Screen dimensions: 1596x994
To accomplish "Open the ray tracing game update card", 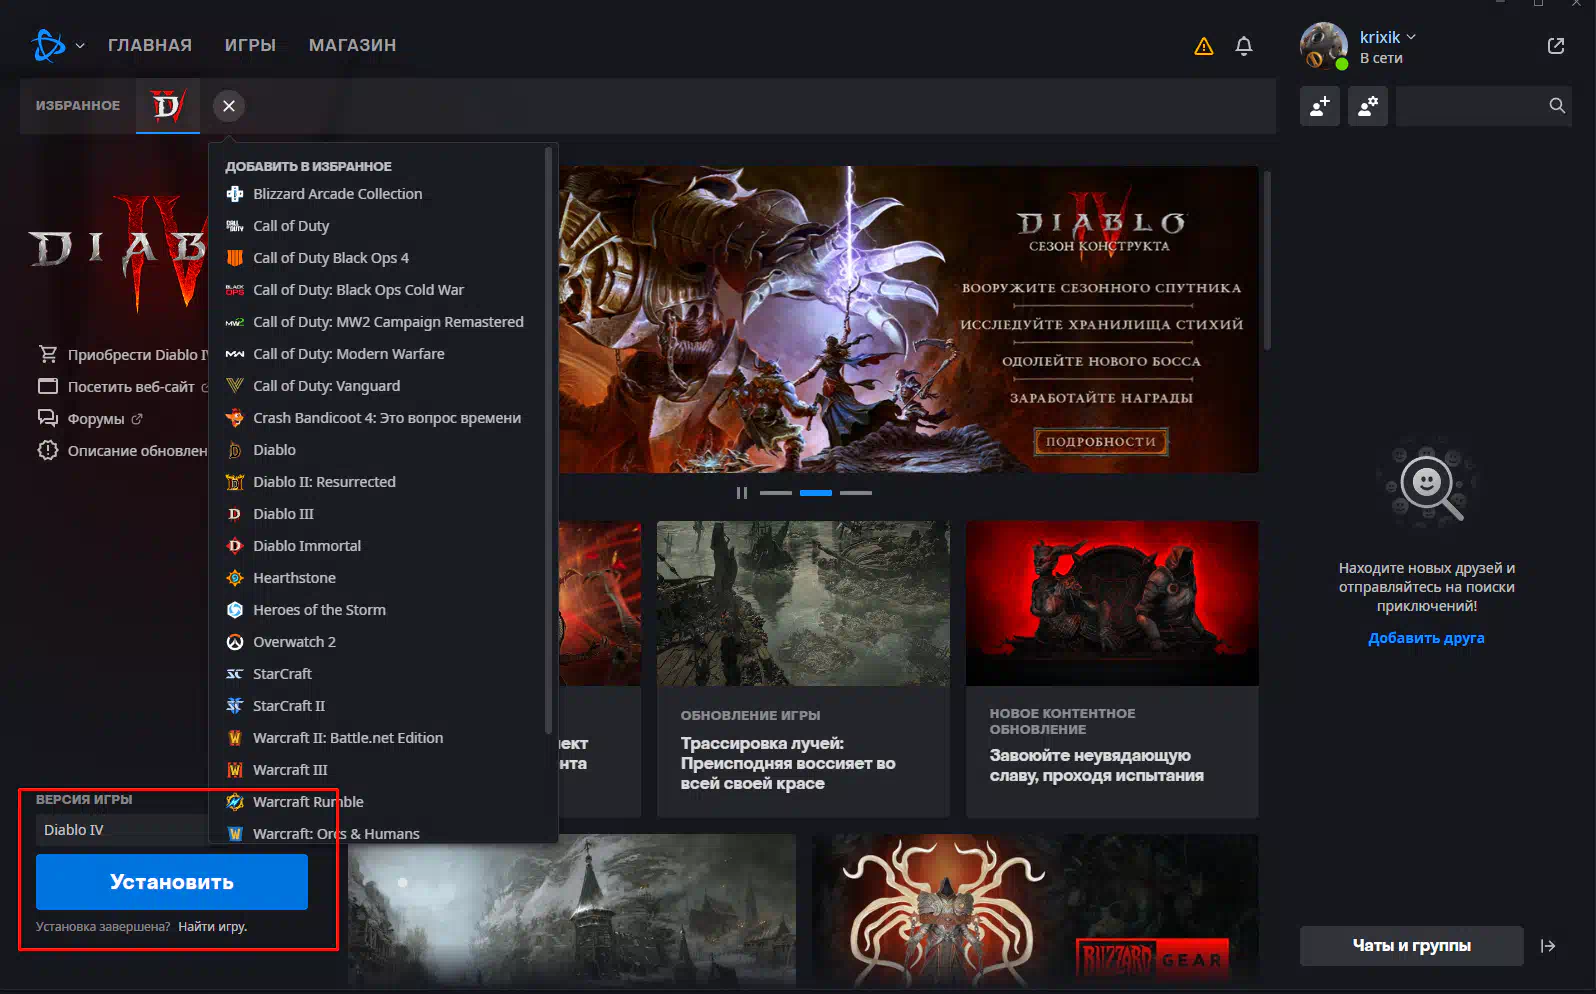I will pyautogui.click(x=803, y=669).
